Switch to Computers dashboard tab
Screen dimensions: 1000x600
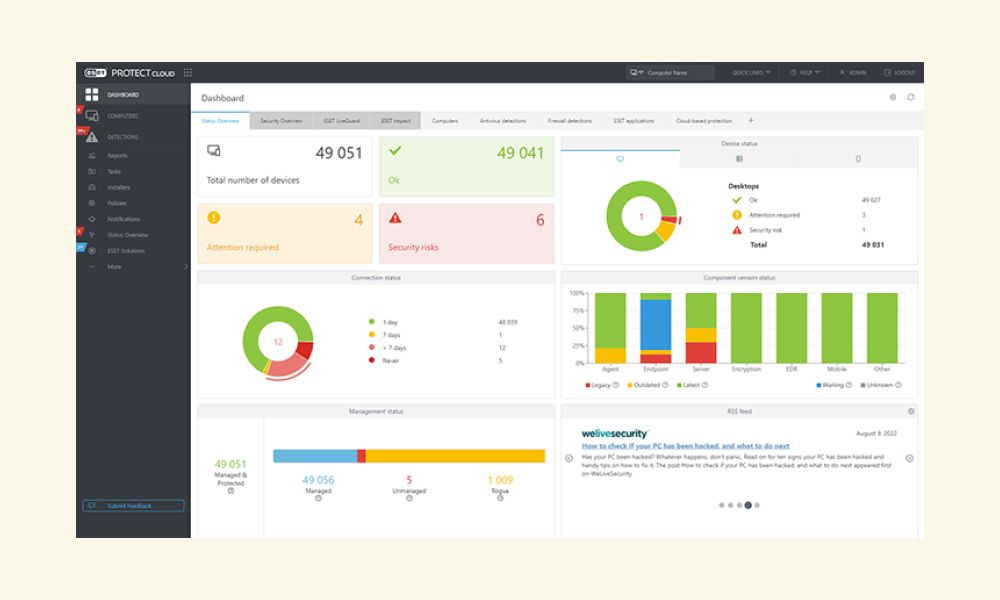pos(445,121)
